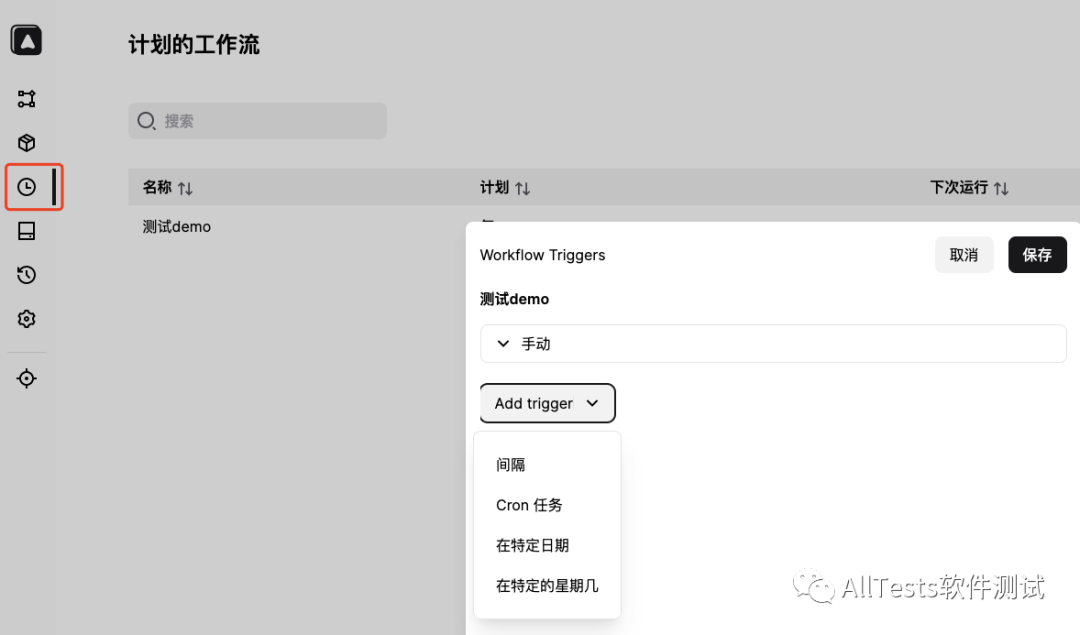Select 间隔 from the trigger menu
The height and width of the screenshot is (635, 1080).
(x=510, y=464)
